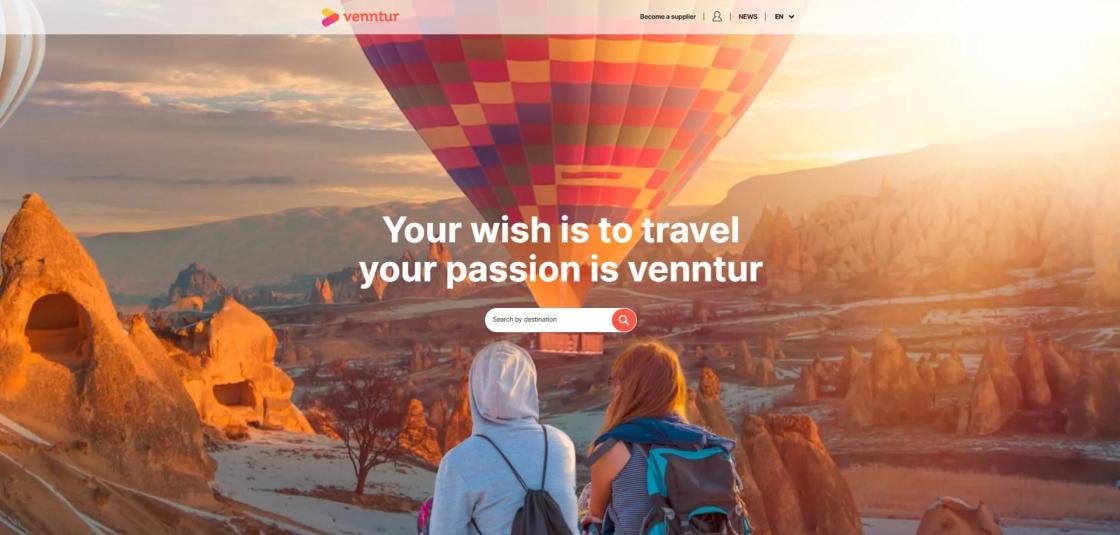Click the venntur play-shaped logo icon
1120x535 pixels.
pos(330,17)
